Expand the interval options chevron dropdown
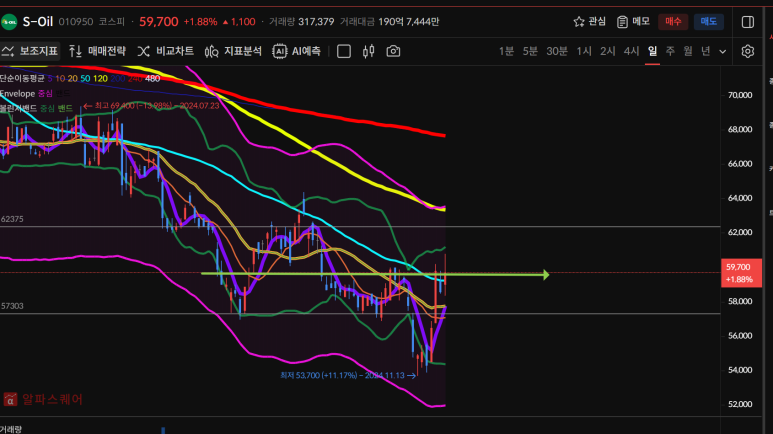773x434 pixels. [x=723, y=52]
